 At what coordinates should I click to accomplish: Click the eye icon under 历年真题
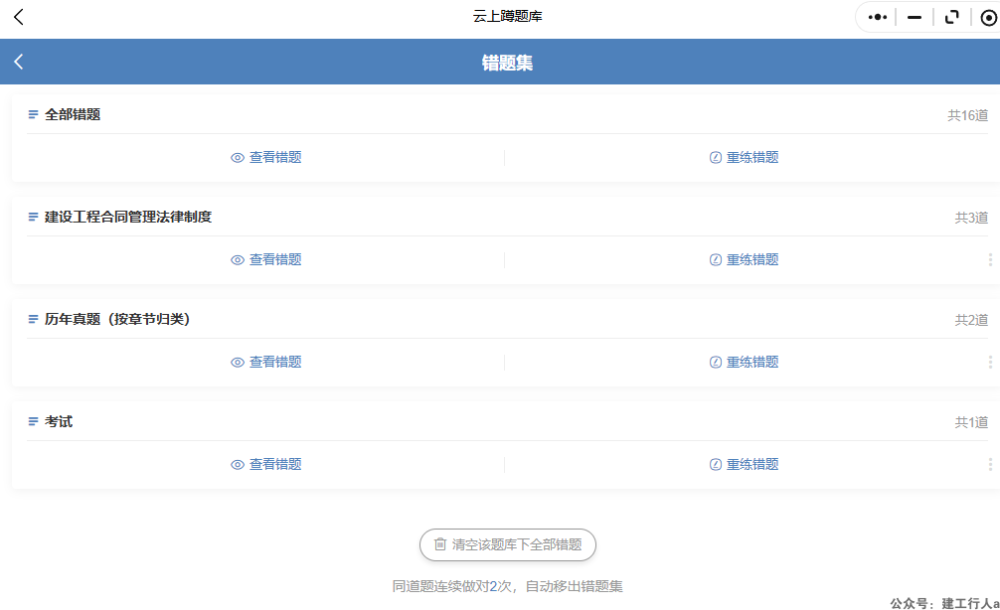237,363
